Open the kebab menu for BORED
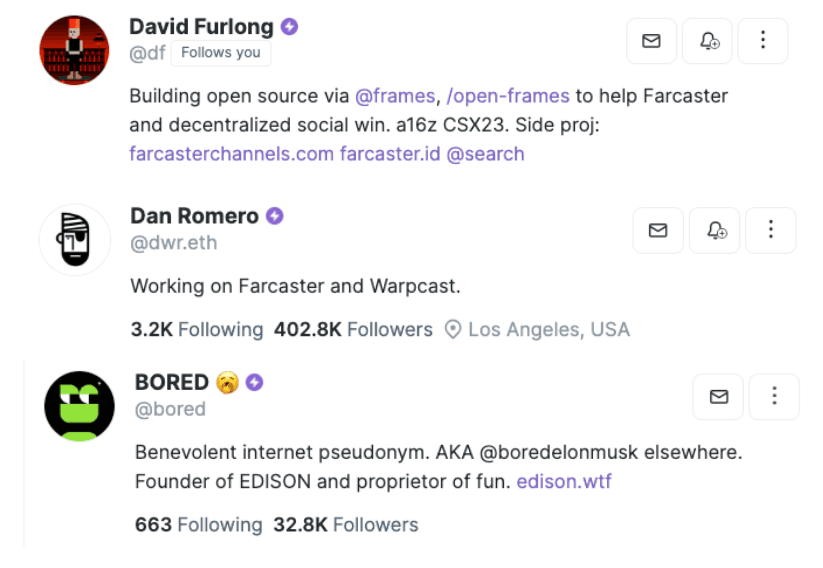 click(774, 397)
